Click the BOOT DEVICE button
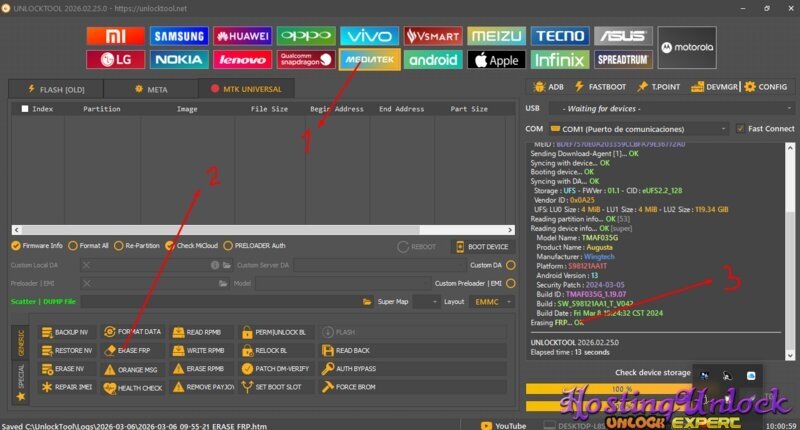Image resolution: width=800 pixels, height=430 pixels. pyautogui.click(x=482, y=246)
